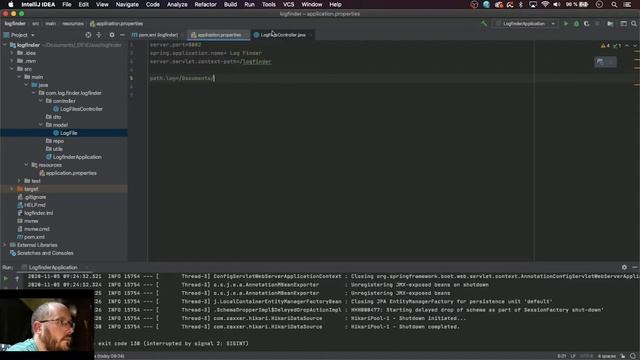
Task: Close the application.properties editor tab
Action: [x=246, y=35]
